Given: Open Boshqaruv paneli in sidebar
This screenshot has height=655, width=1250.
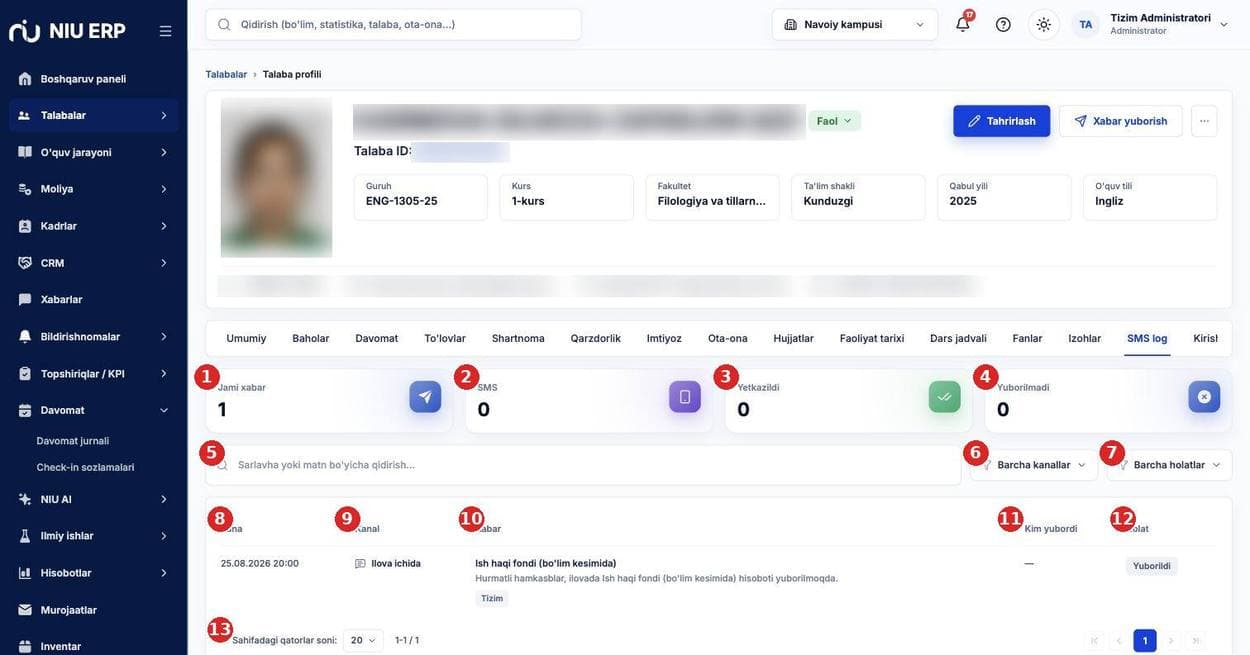Looking at the screenshot, I should 94,78.
